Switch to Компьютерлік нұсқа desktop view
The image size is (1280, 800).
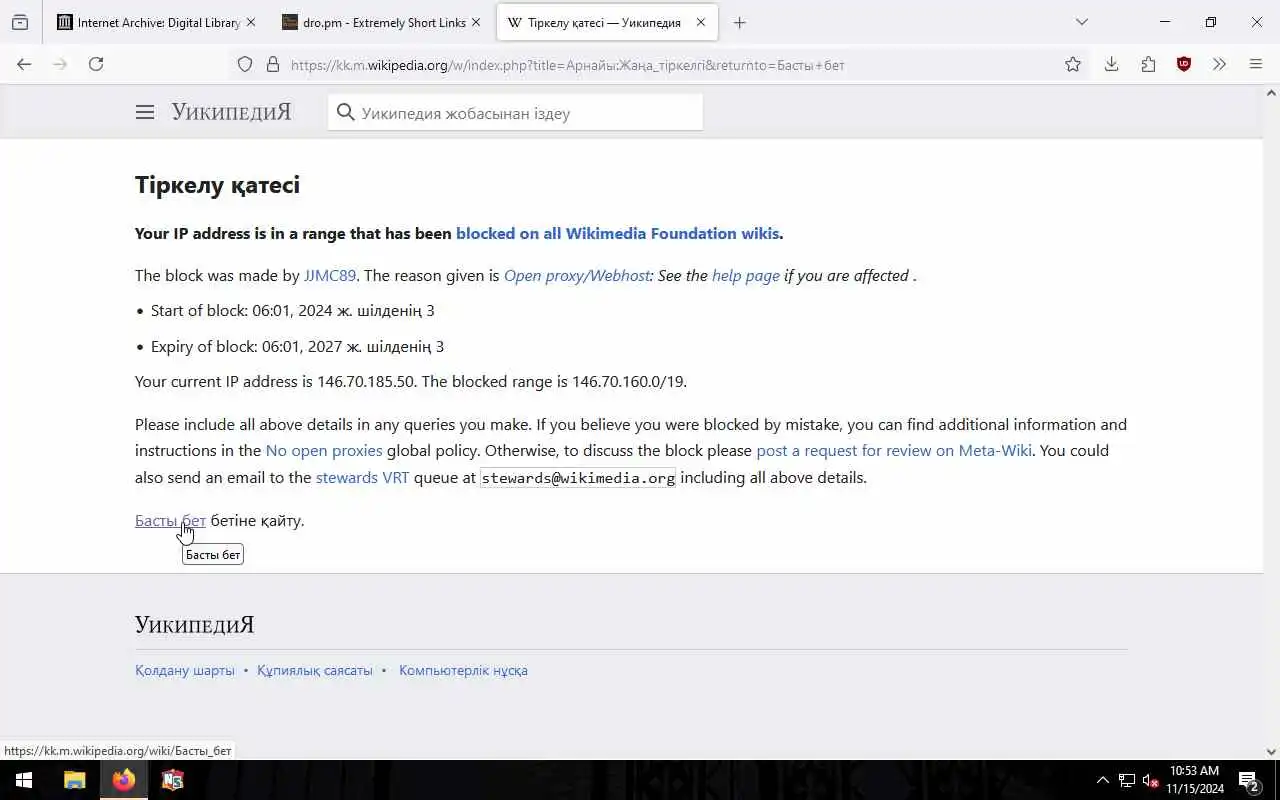click(x=463, y=670)
